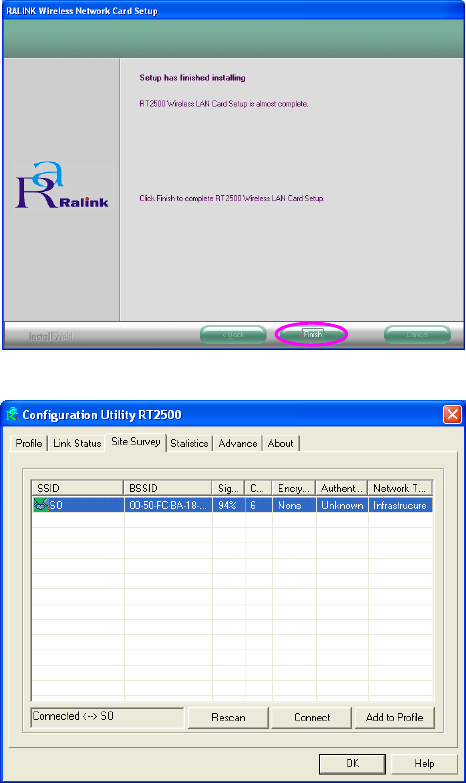Open the Statistics tab
The image size is (466, 783).
click(189, 443)
